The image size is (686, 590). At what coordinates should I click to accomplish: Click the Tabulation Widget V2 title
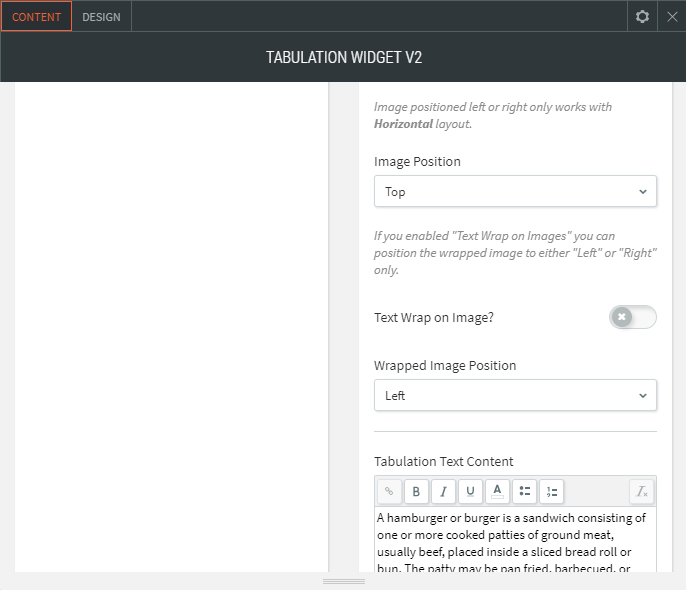pyautogui.click(x=343, y=57)
